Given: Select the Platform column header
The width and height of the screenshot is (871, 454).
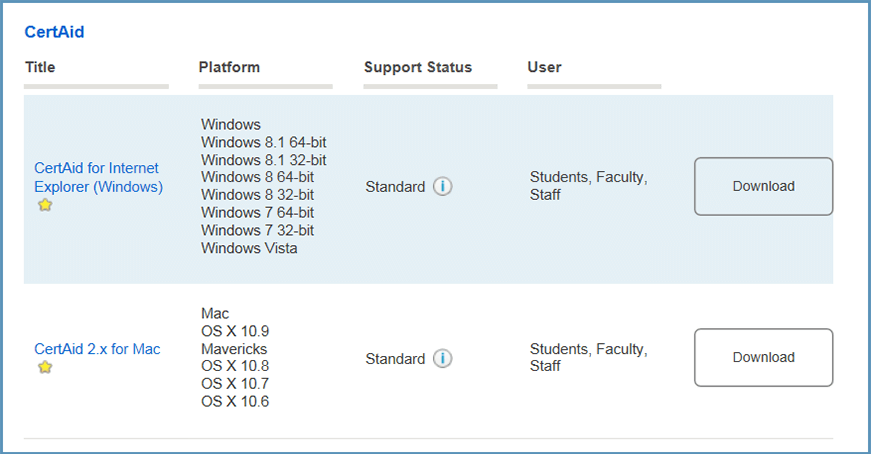Looking at the screenshot, I should 229,67.
